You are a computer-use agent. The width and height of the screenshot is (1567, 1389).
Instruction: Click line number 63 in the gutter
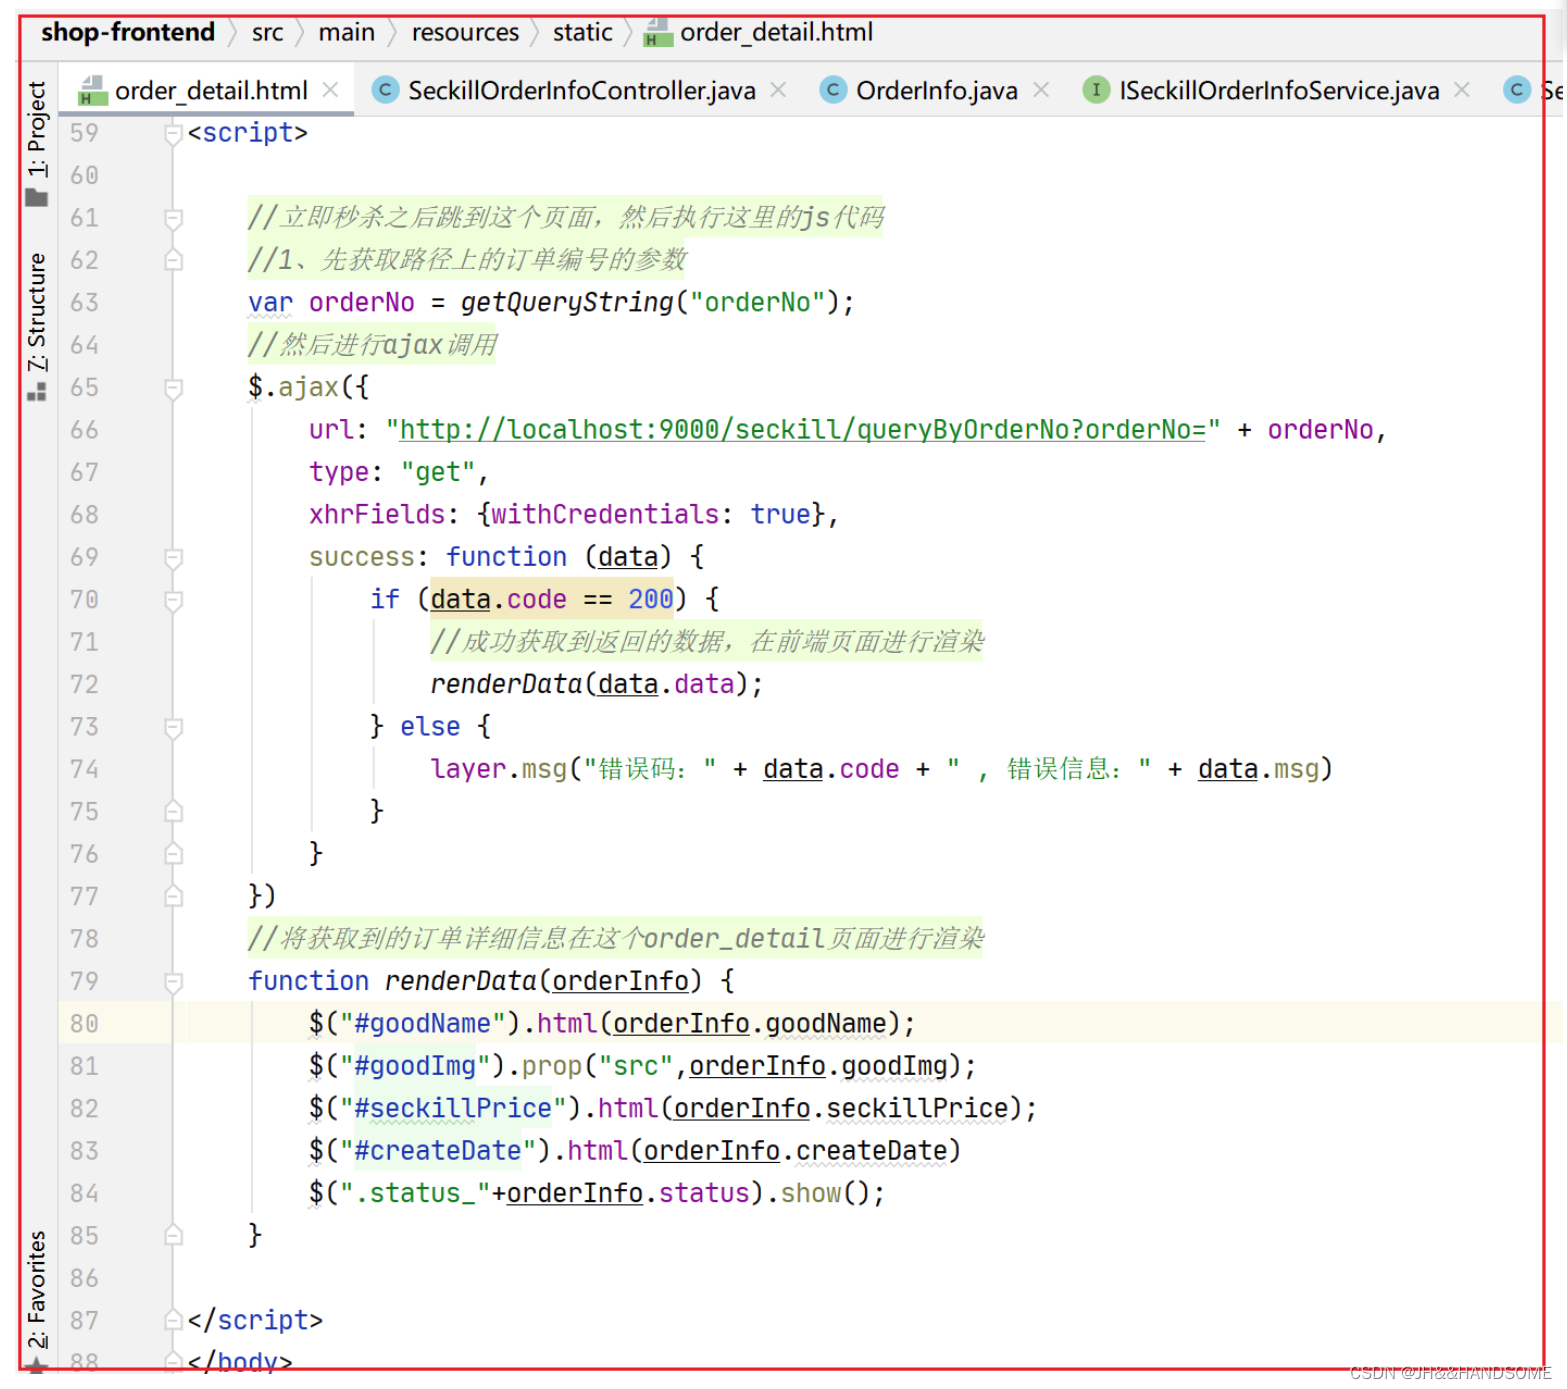coord(84,303)
